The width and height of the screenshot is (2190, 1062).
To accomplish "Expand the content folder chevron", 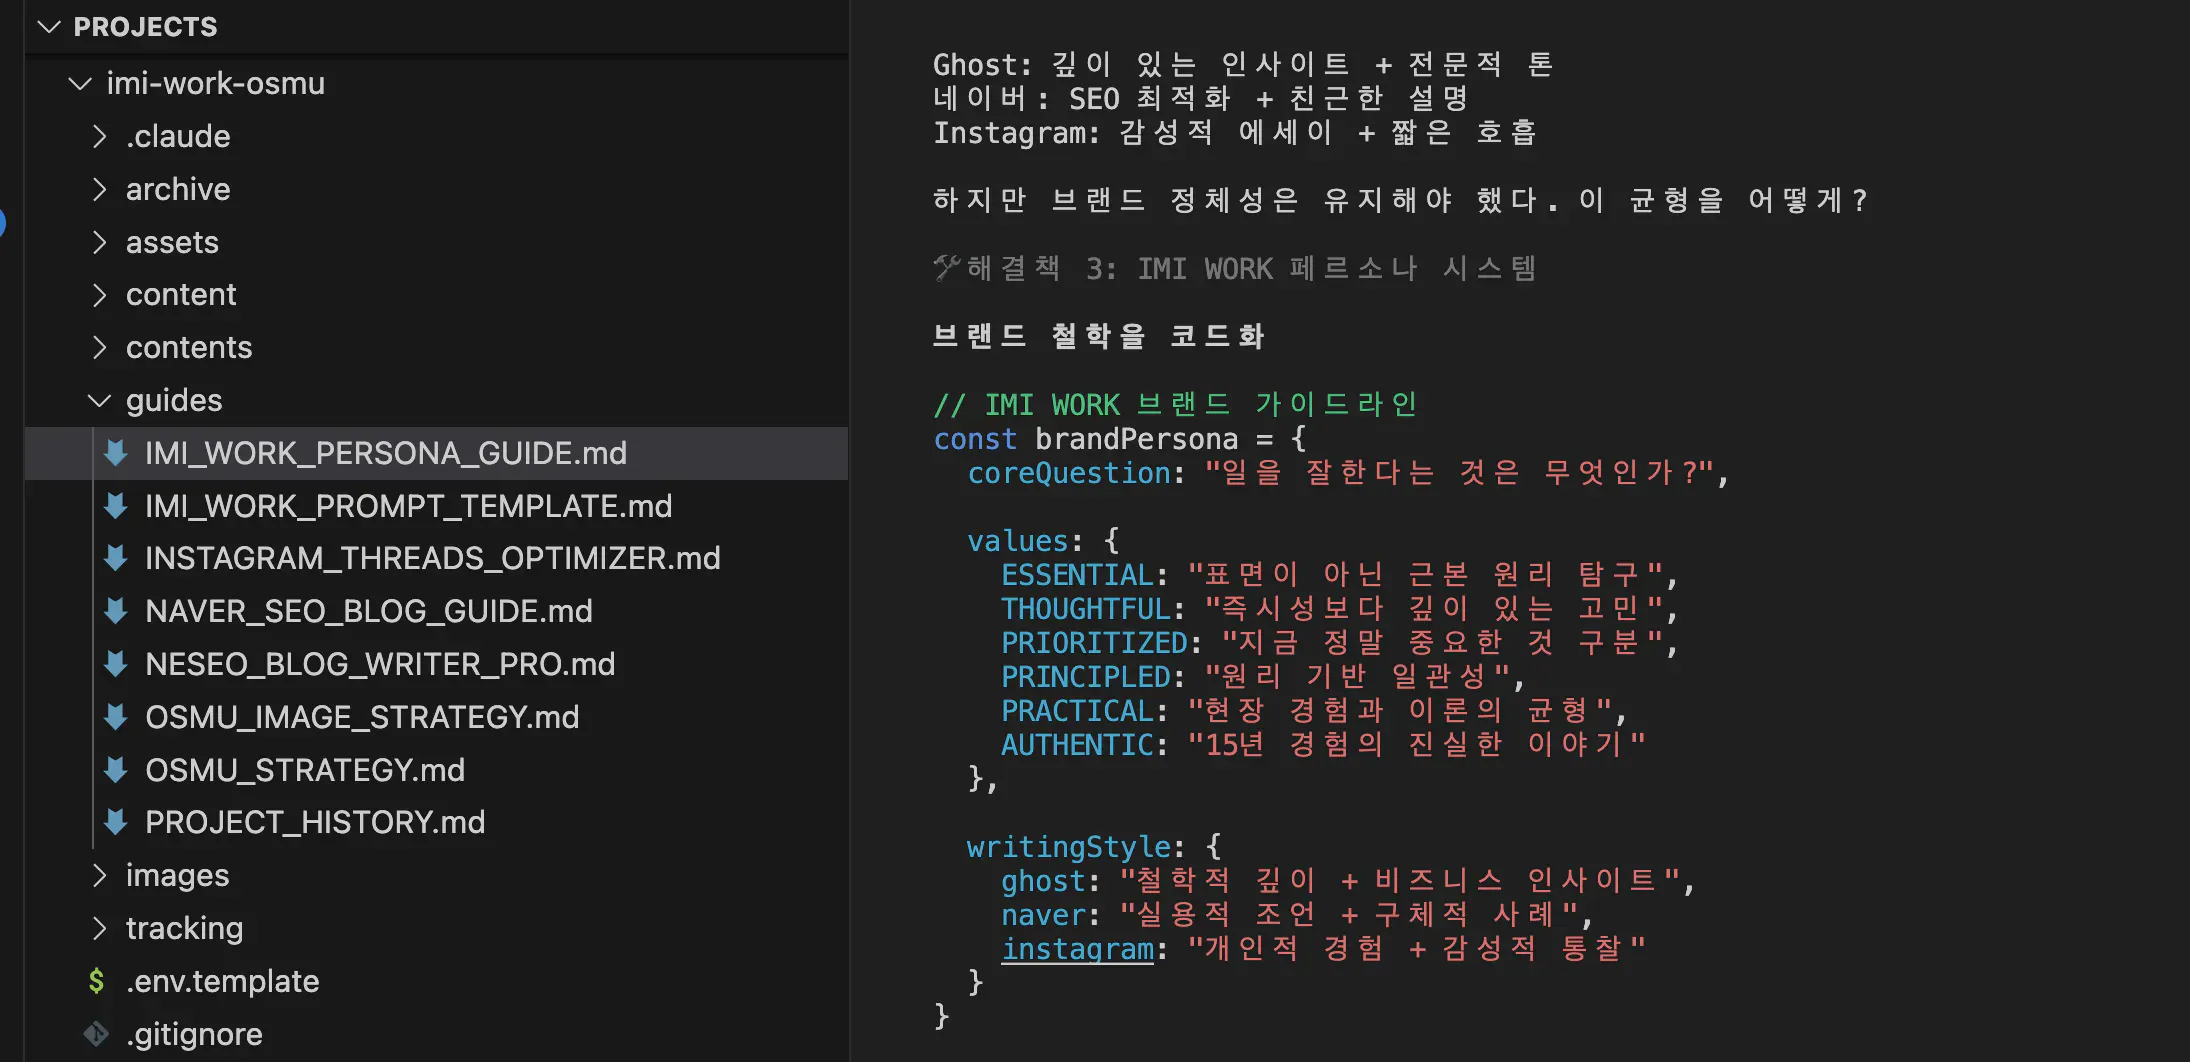I will point(99,295).
